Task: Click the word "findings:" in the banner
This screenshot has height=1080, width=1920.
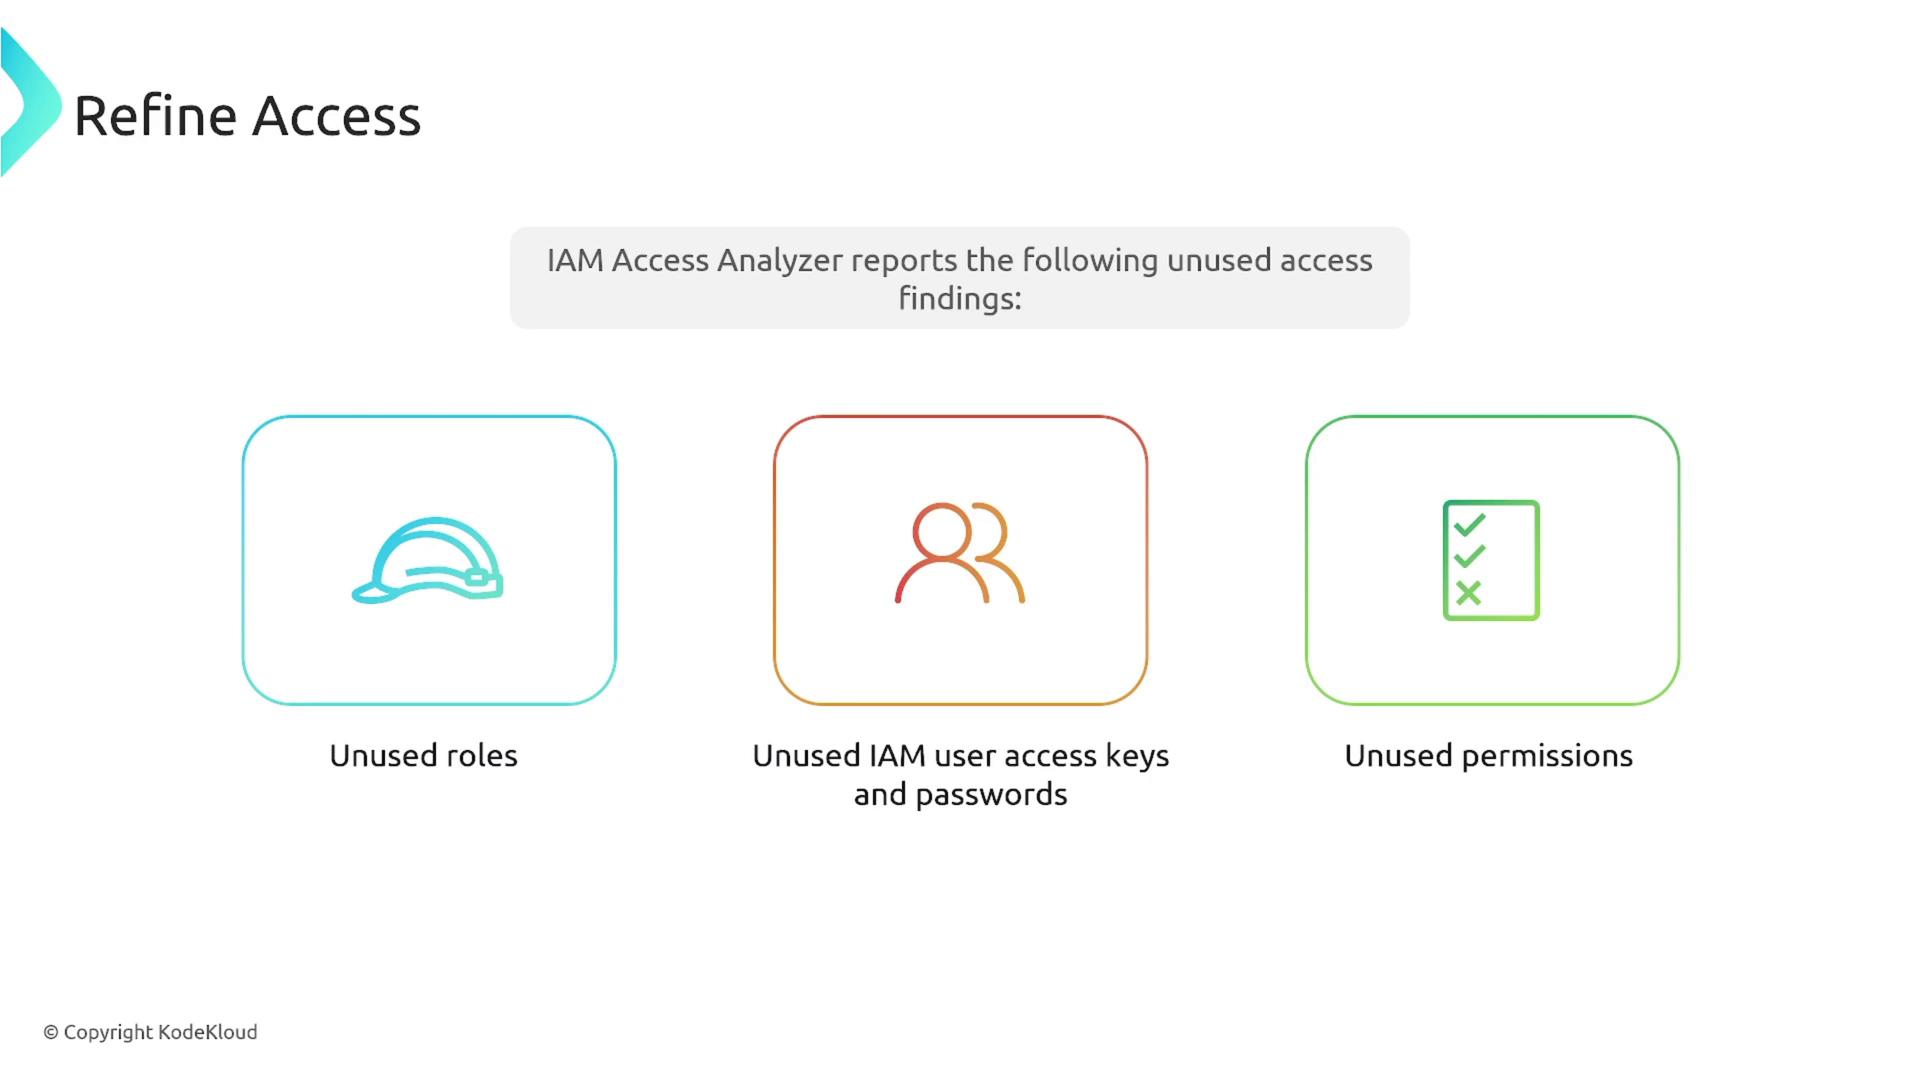Action: coord(960,298)
